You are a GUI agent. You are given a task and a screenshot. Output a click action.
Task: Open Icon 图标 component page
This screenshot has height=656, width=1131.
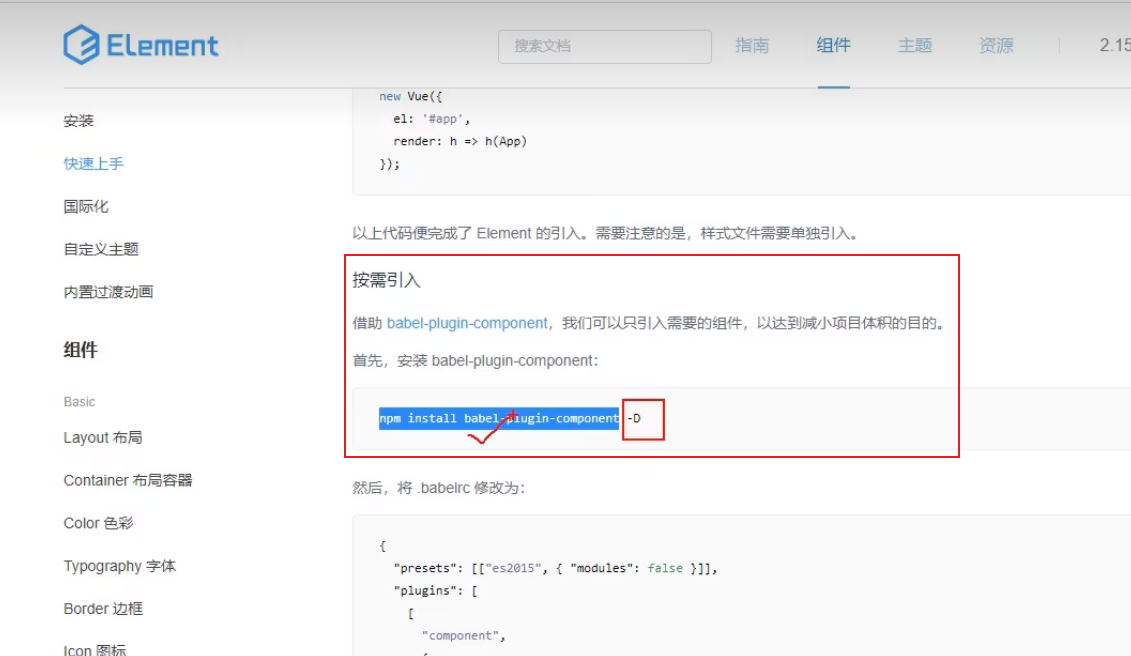(x=94, y=650)
